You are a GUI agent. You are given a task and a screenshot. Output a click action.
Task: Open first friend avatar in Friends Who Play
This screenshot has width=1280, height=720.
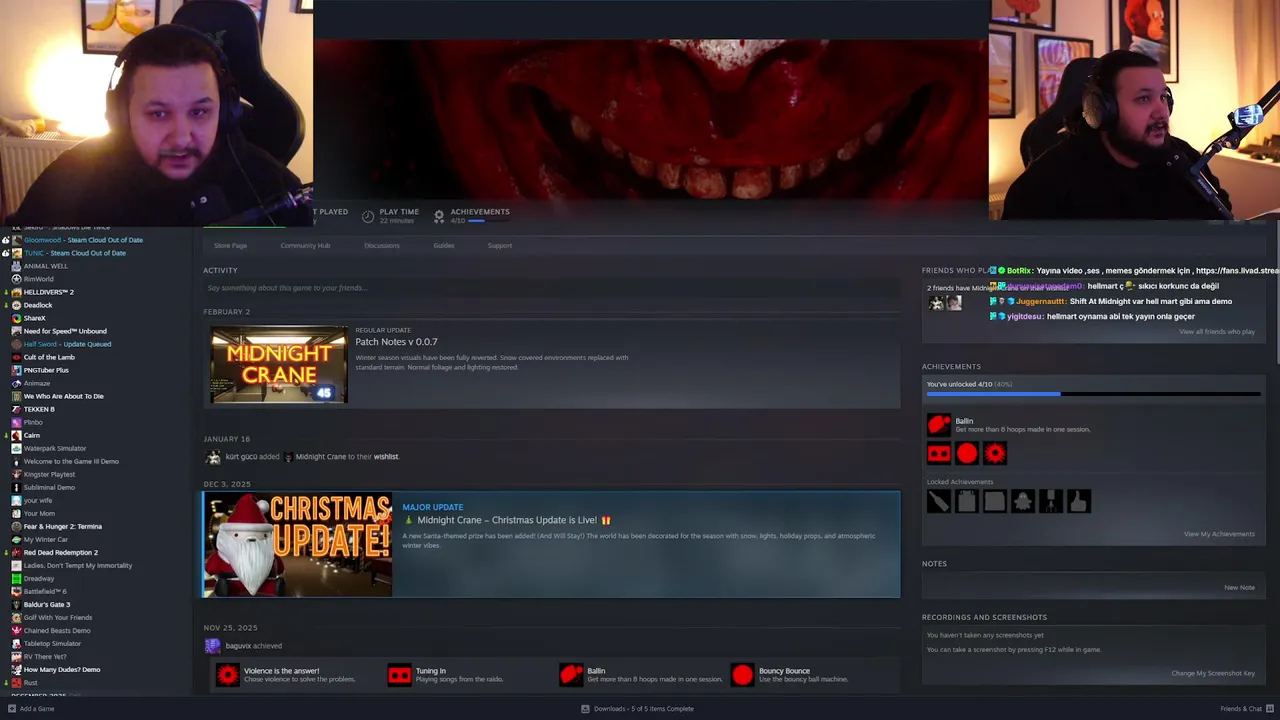click(x=936, y=303)
